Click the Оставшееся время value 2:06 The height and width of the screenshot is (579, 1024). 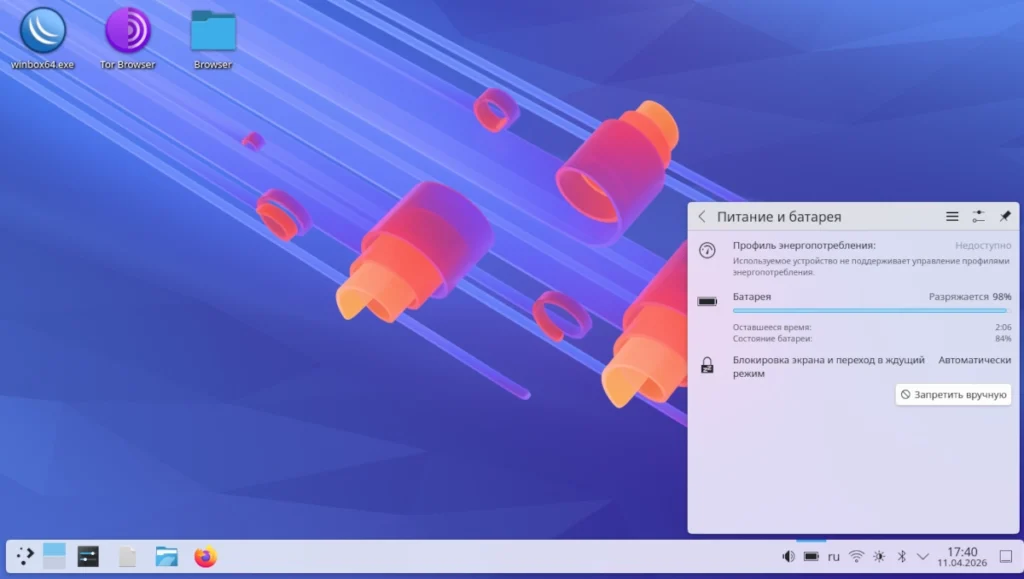coord(1003,328)
